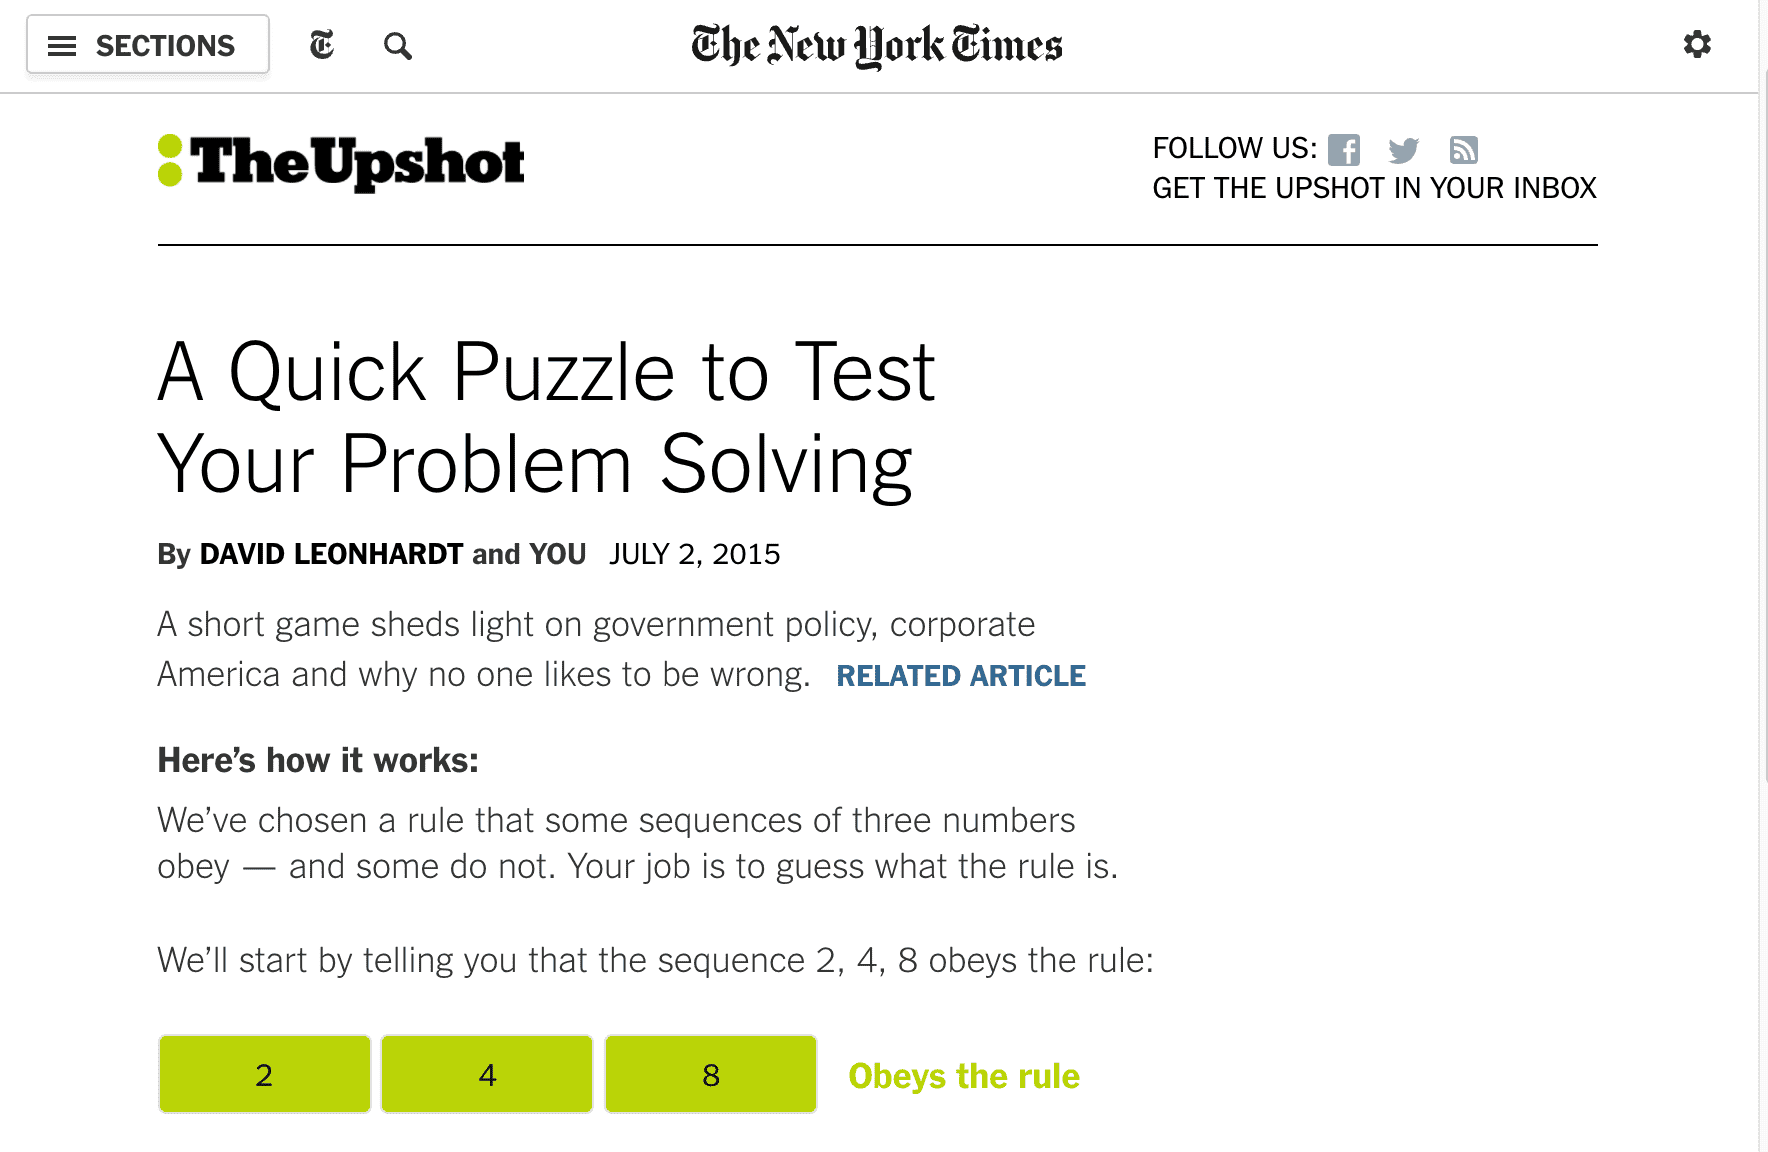The height and width of the screenshot is (1152, 1768).
Task: Click The New York Times masthead logo
Action: [876, 46]
